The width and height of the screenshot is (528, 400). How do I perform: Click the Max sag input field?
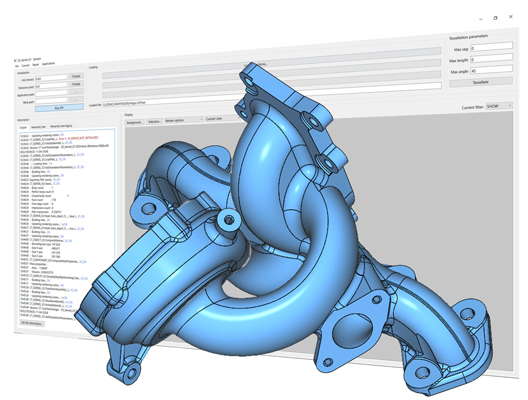coord(491,47)
